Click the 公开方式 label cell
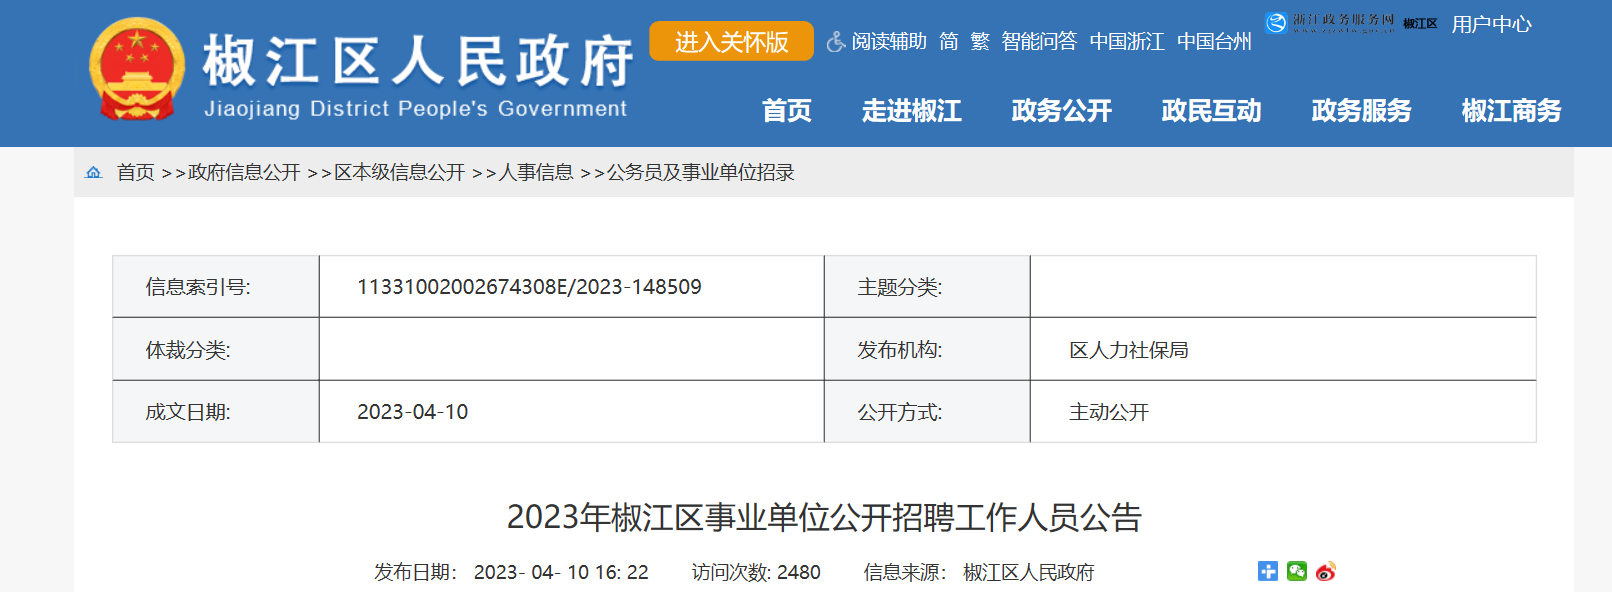This screenshot has height=592, width=1612. tap(927, 411)
